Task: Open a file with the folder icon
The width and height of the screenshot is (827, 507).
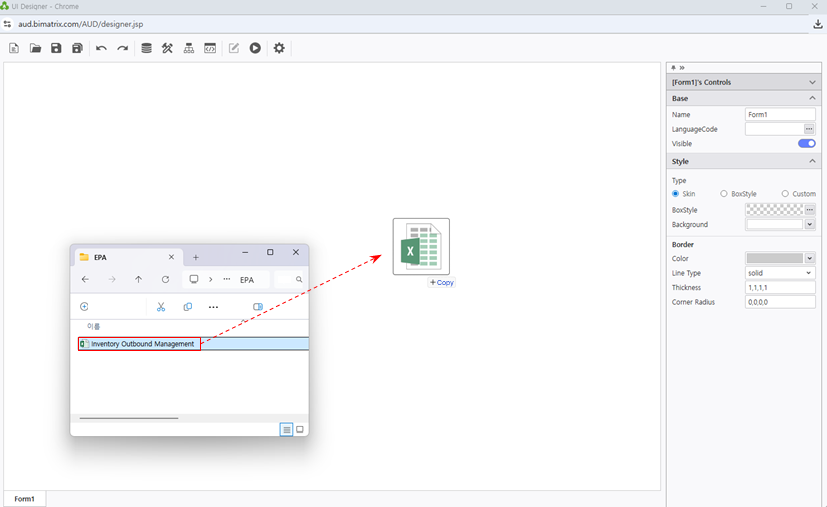Action: (35, 48)
